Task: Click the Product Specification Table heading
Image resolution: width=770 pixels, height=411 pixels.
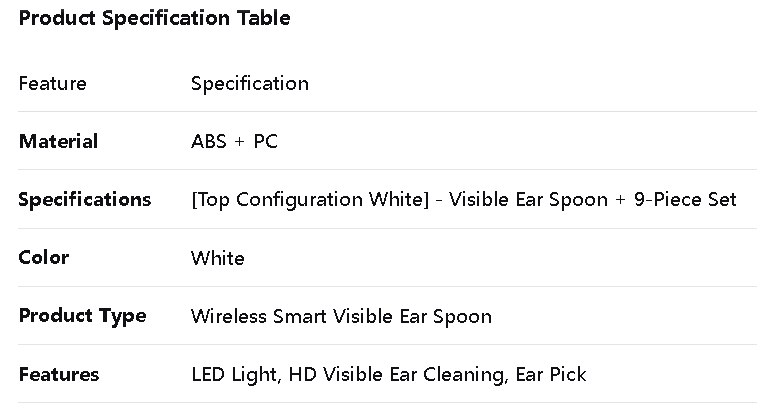Action: coord(154,18)
